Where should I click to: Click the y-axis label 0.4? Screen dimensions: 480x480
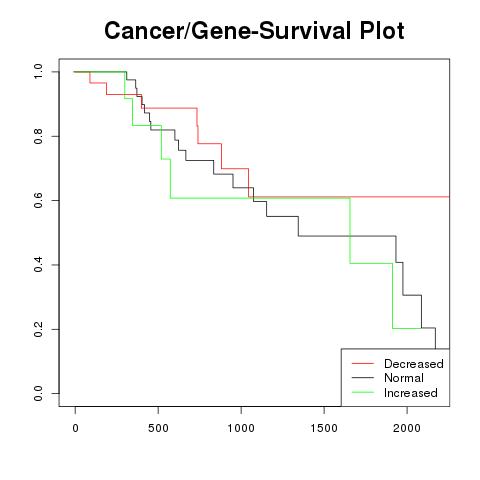tap(38, 265)
